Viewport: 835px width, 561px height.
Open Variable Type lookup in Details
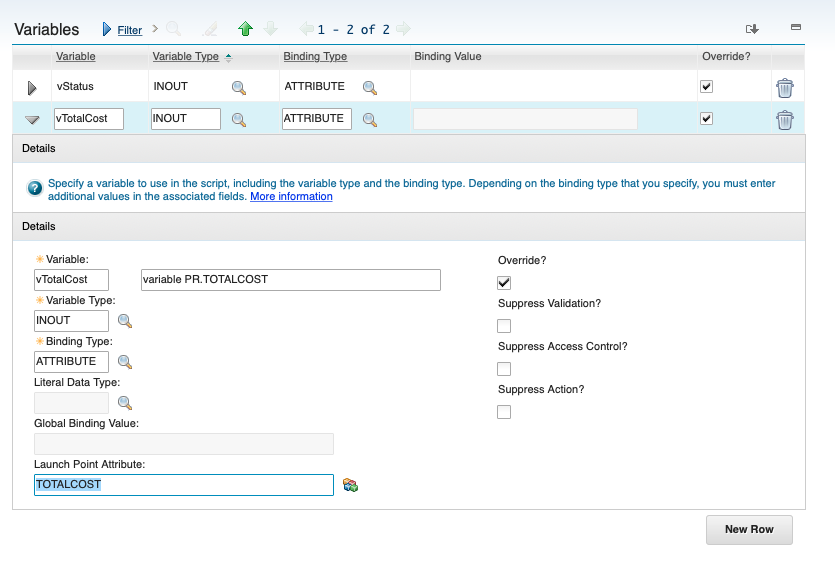click(x=125, y=321)
